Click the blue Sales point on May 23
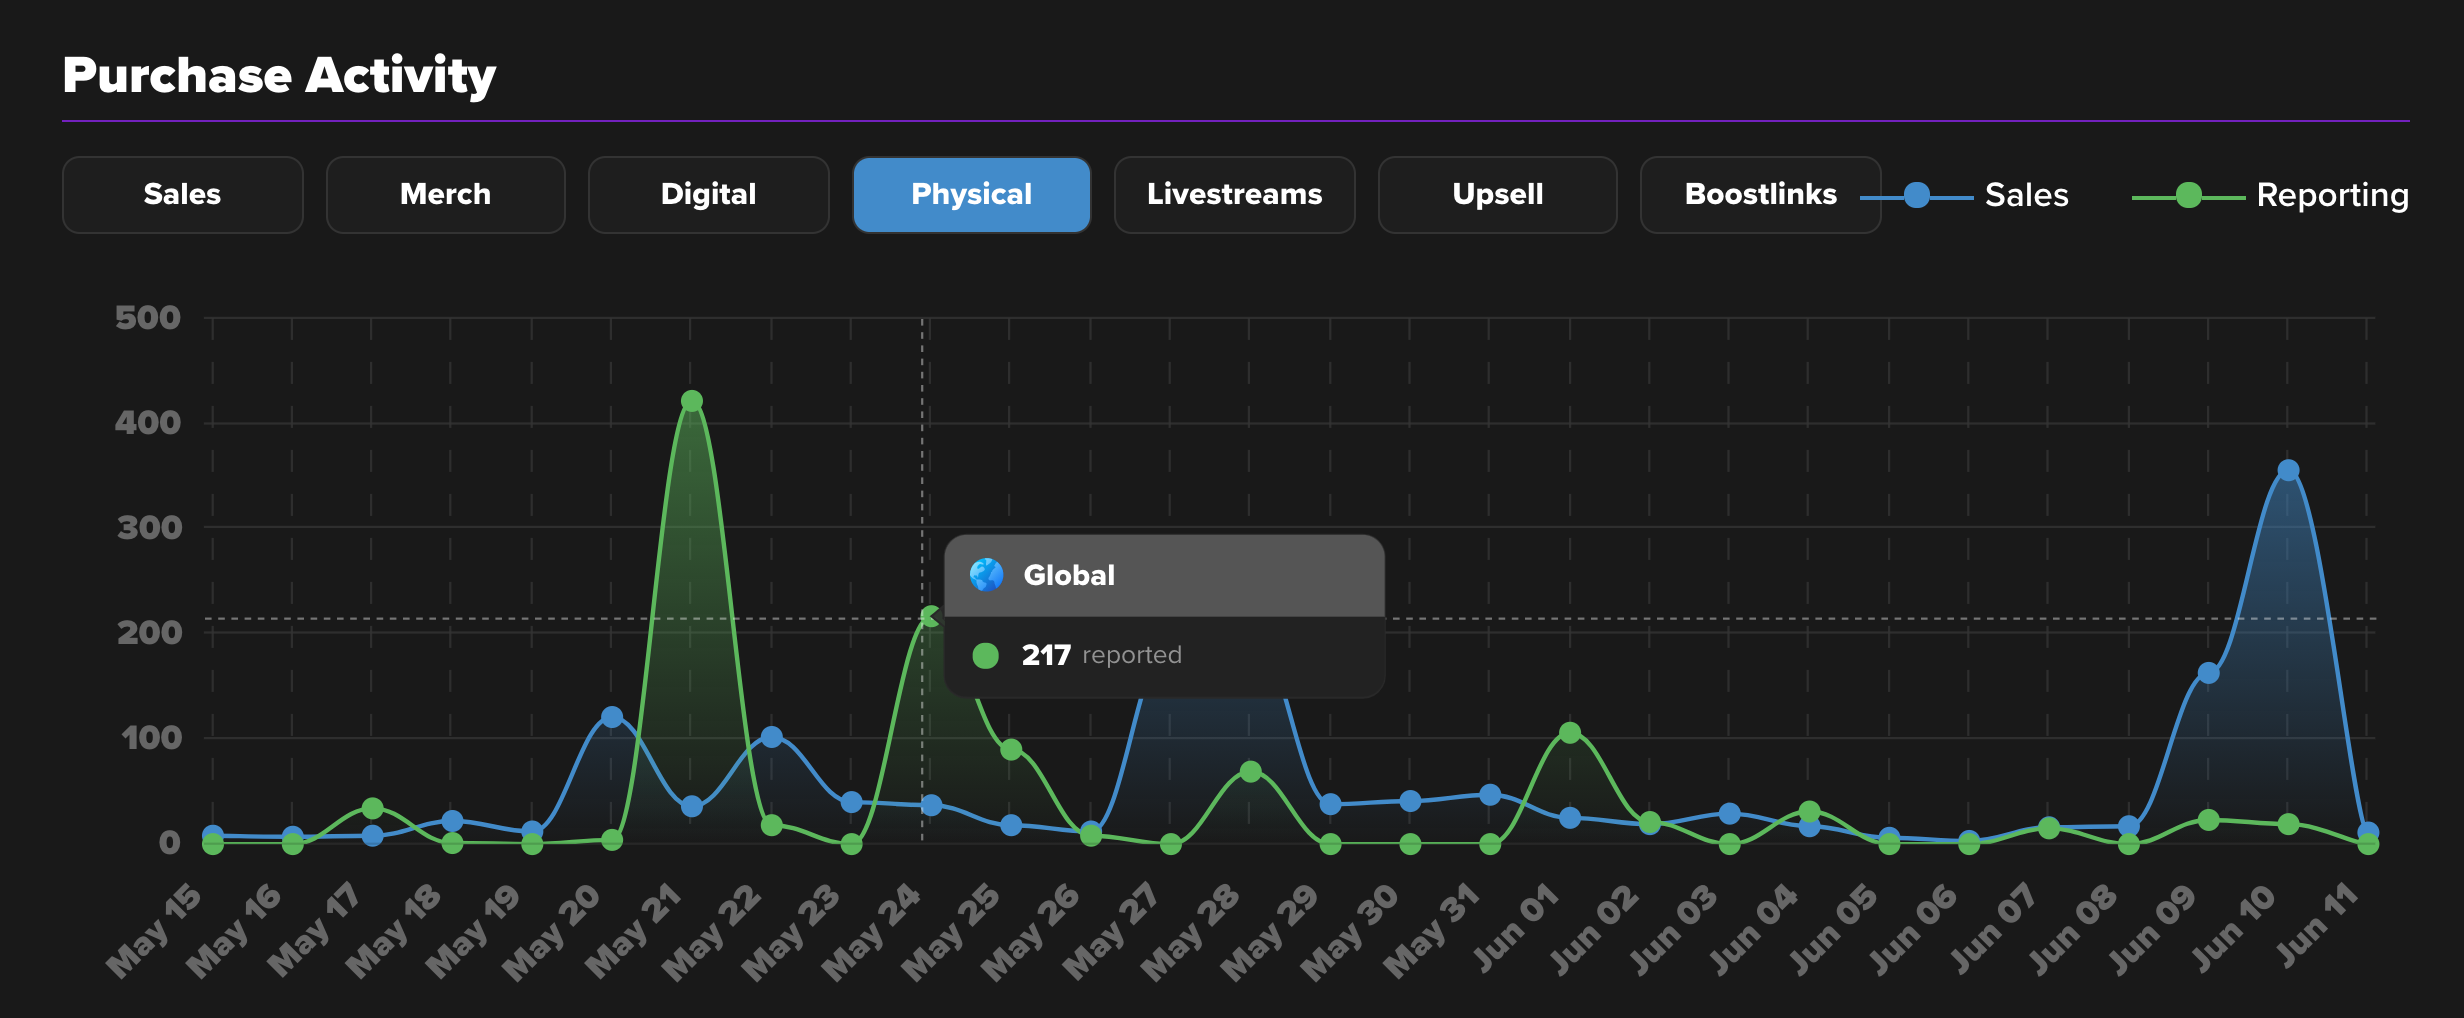The width and height of the screenshot is (2464, 1018). coord(851,802)
